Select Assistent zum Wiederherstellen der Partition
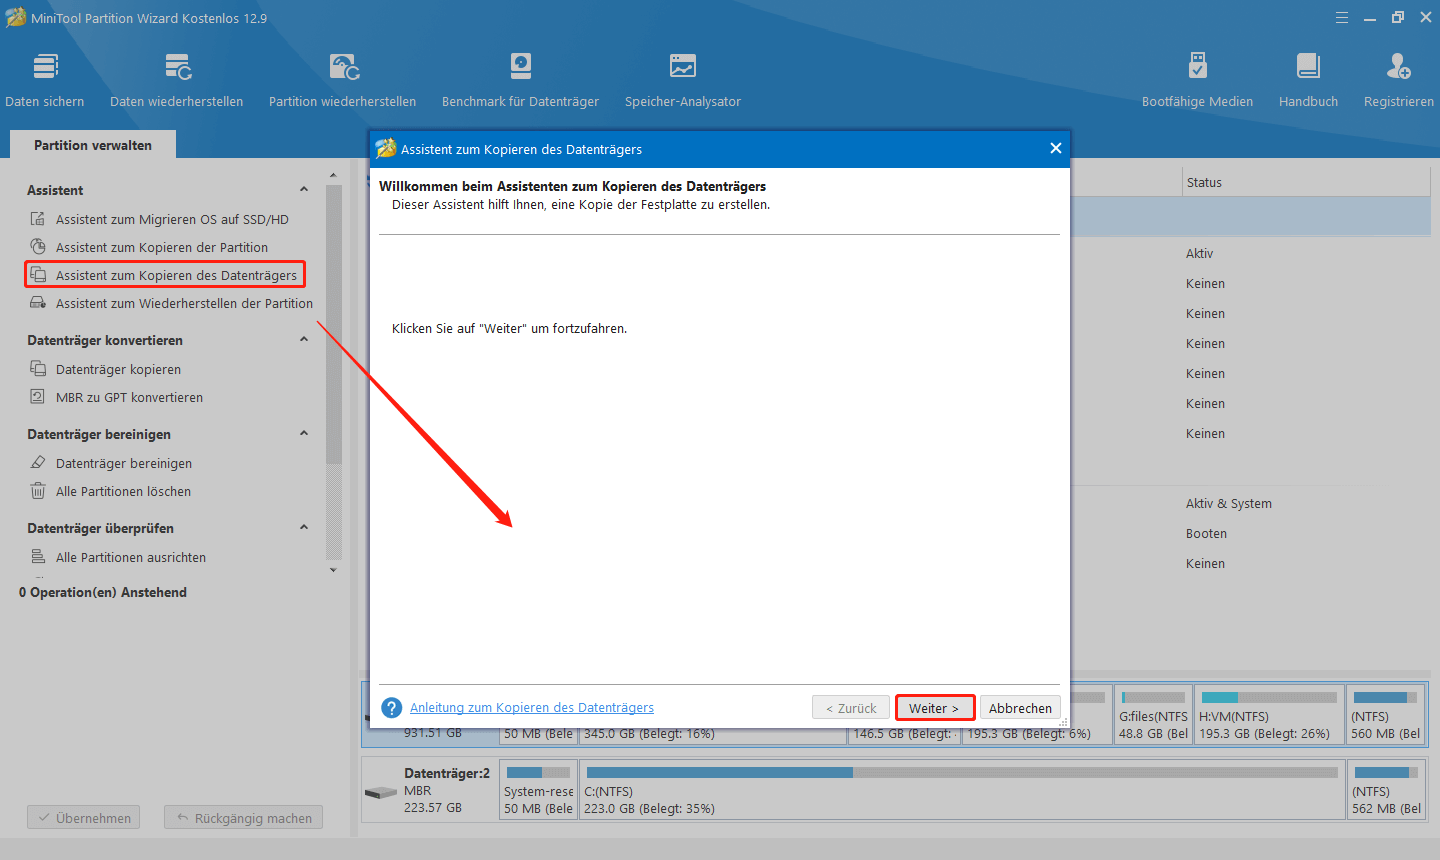1440x860 pixels. (184, 303)
